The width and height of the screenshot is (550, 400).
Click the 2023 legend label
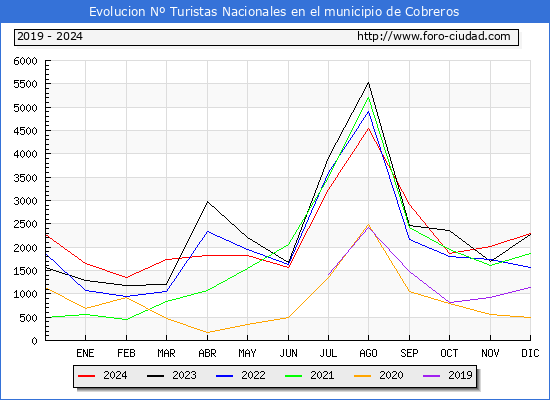coord(184,375)
